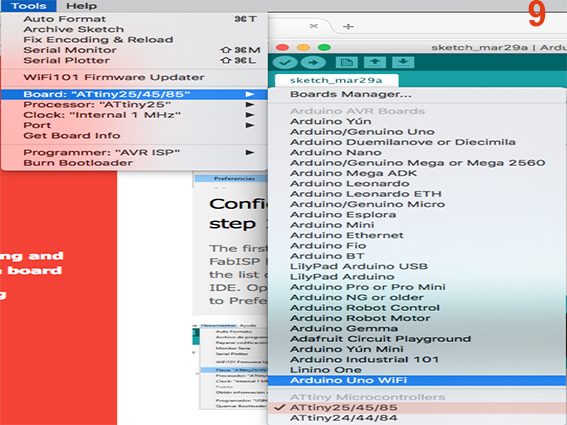Select Arduino Industrial 101 board
567x425 pixels.
[417, 360]
